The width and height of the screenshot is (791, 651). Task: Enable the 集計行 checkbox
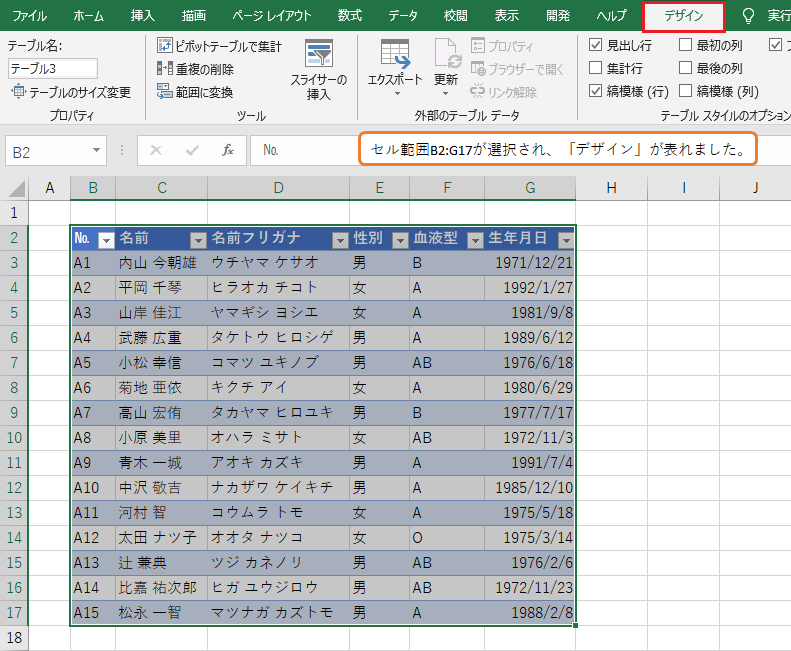pos(596,68)
